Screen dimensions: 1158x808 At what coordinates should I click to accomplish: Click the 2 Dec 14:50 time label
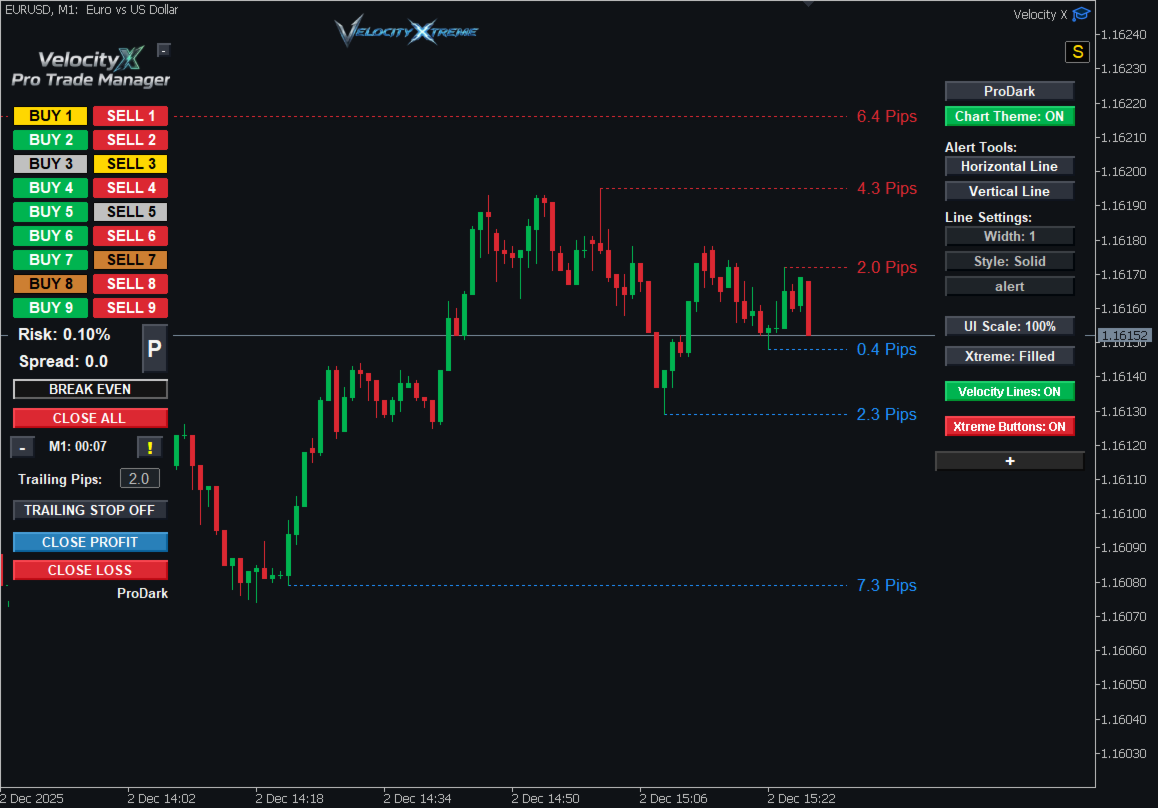pyautogui.click(x=545, y=798)
